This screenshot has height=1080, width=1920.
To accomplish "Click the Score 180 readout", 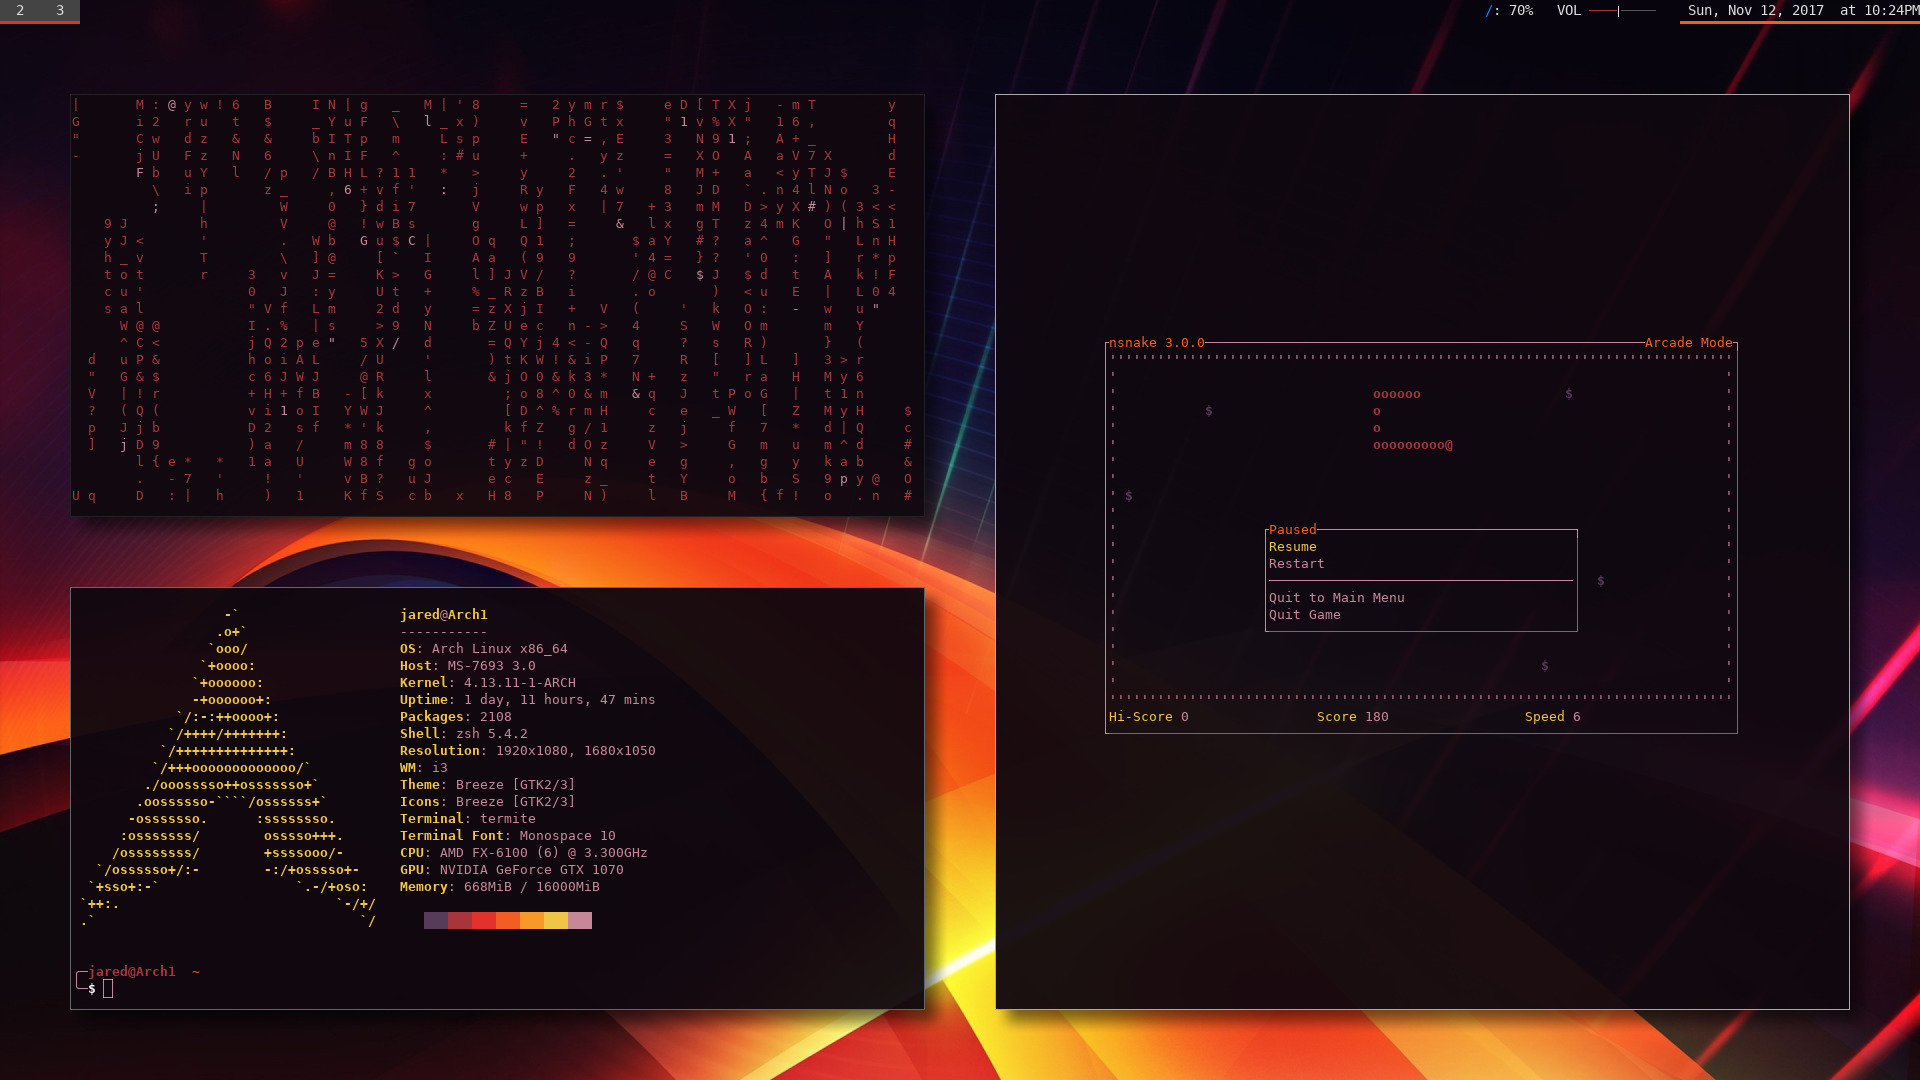I will click(1352, 717).
